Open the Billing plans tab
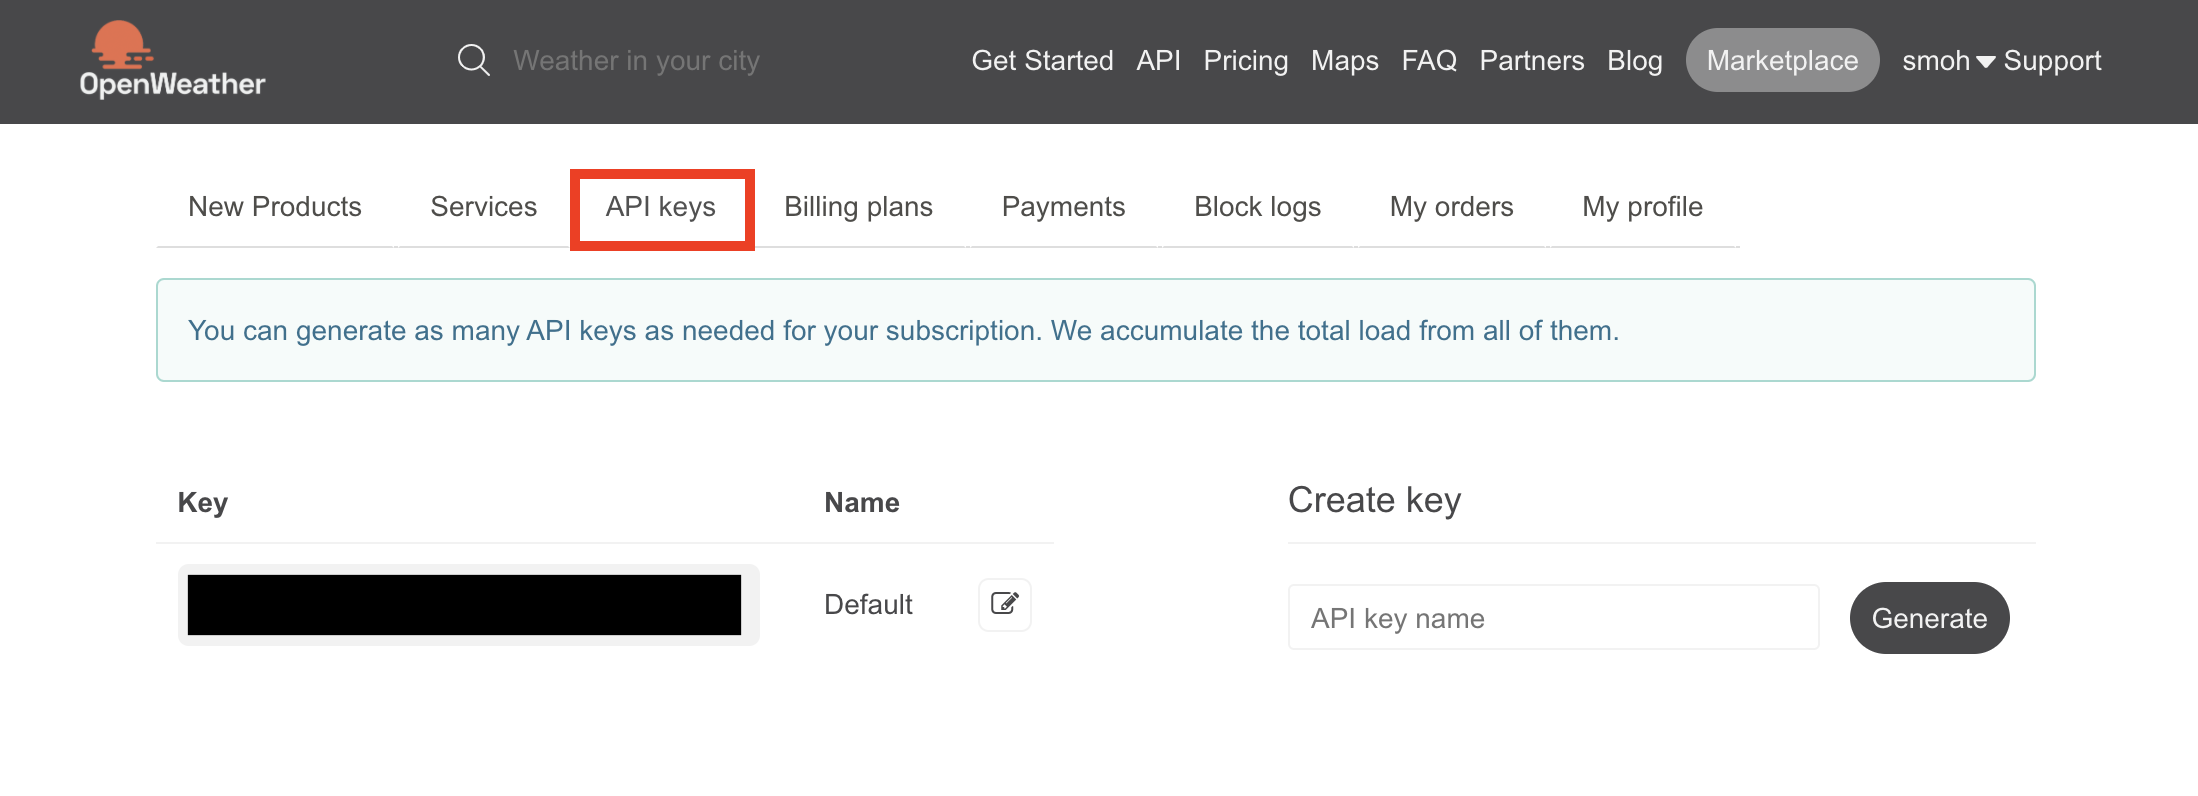2198x796 pixels. pyautogui.click(x=858, y=207)
